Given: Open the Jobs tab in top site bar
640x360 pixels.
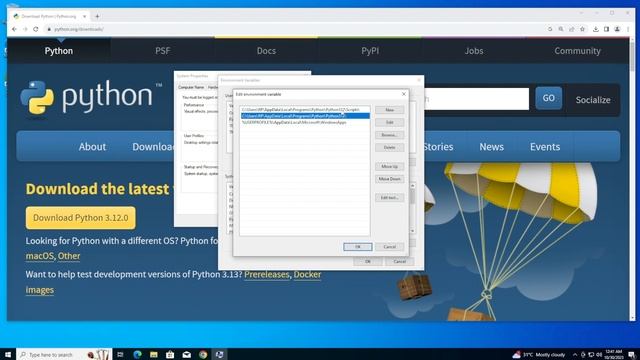Looking at the screenshot, I should click(x=474, y=51).
